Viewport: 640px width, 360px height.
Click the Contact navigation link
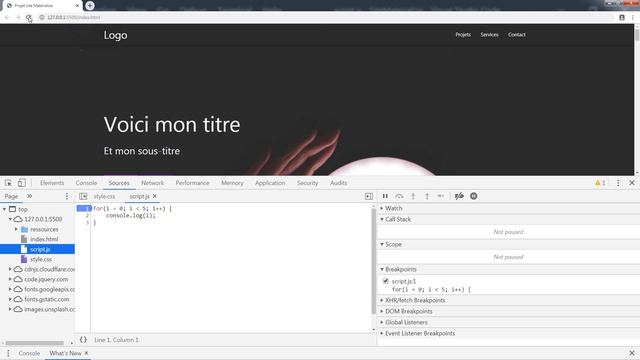click(x=517, y=35)
